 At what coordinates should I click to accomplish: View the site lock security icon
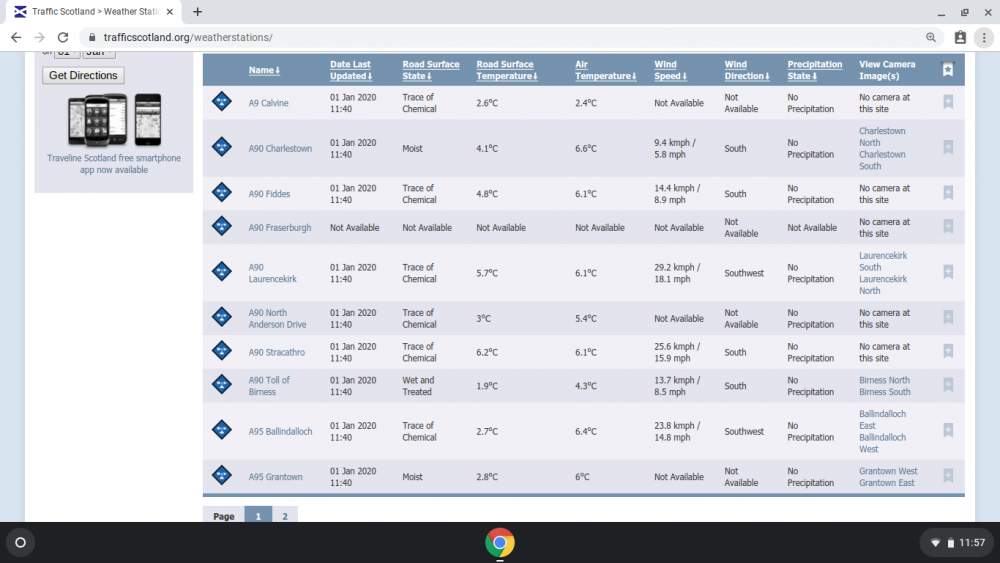pyautogui.click(x=92, y=37)
